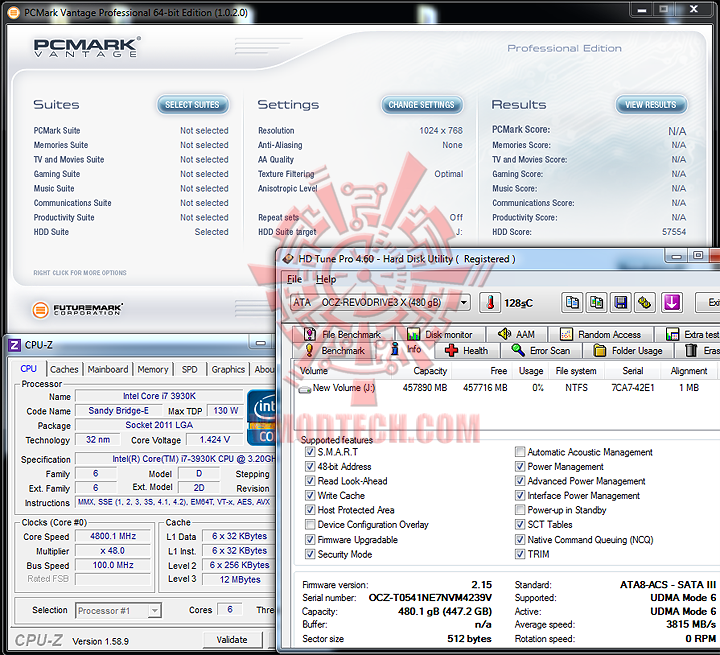Image resolution: width=720 pixels, height=655 pixels.
Task: Switch to the Caches tab in CPU-Z
Action: pos(64,369)
